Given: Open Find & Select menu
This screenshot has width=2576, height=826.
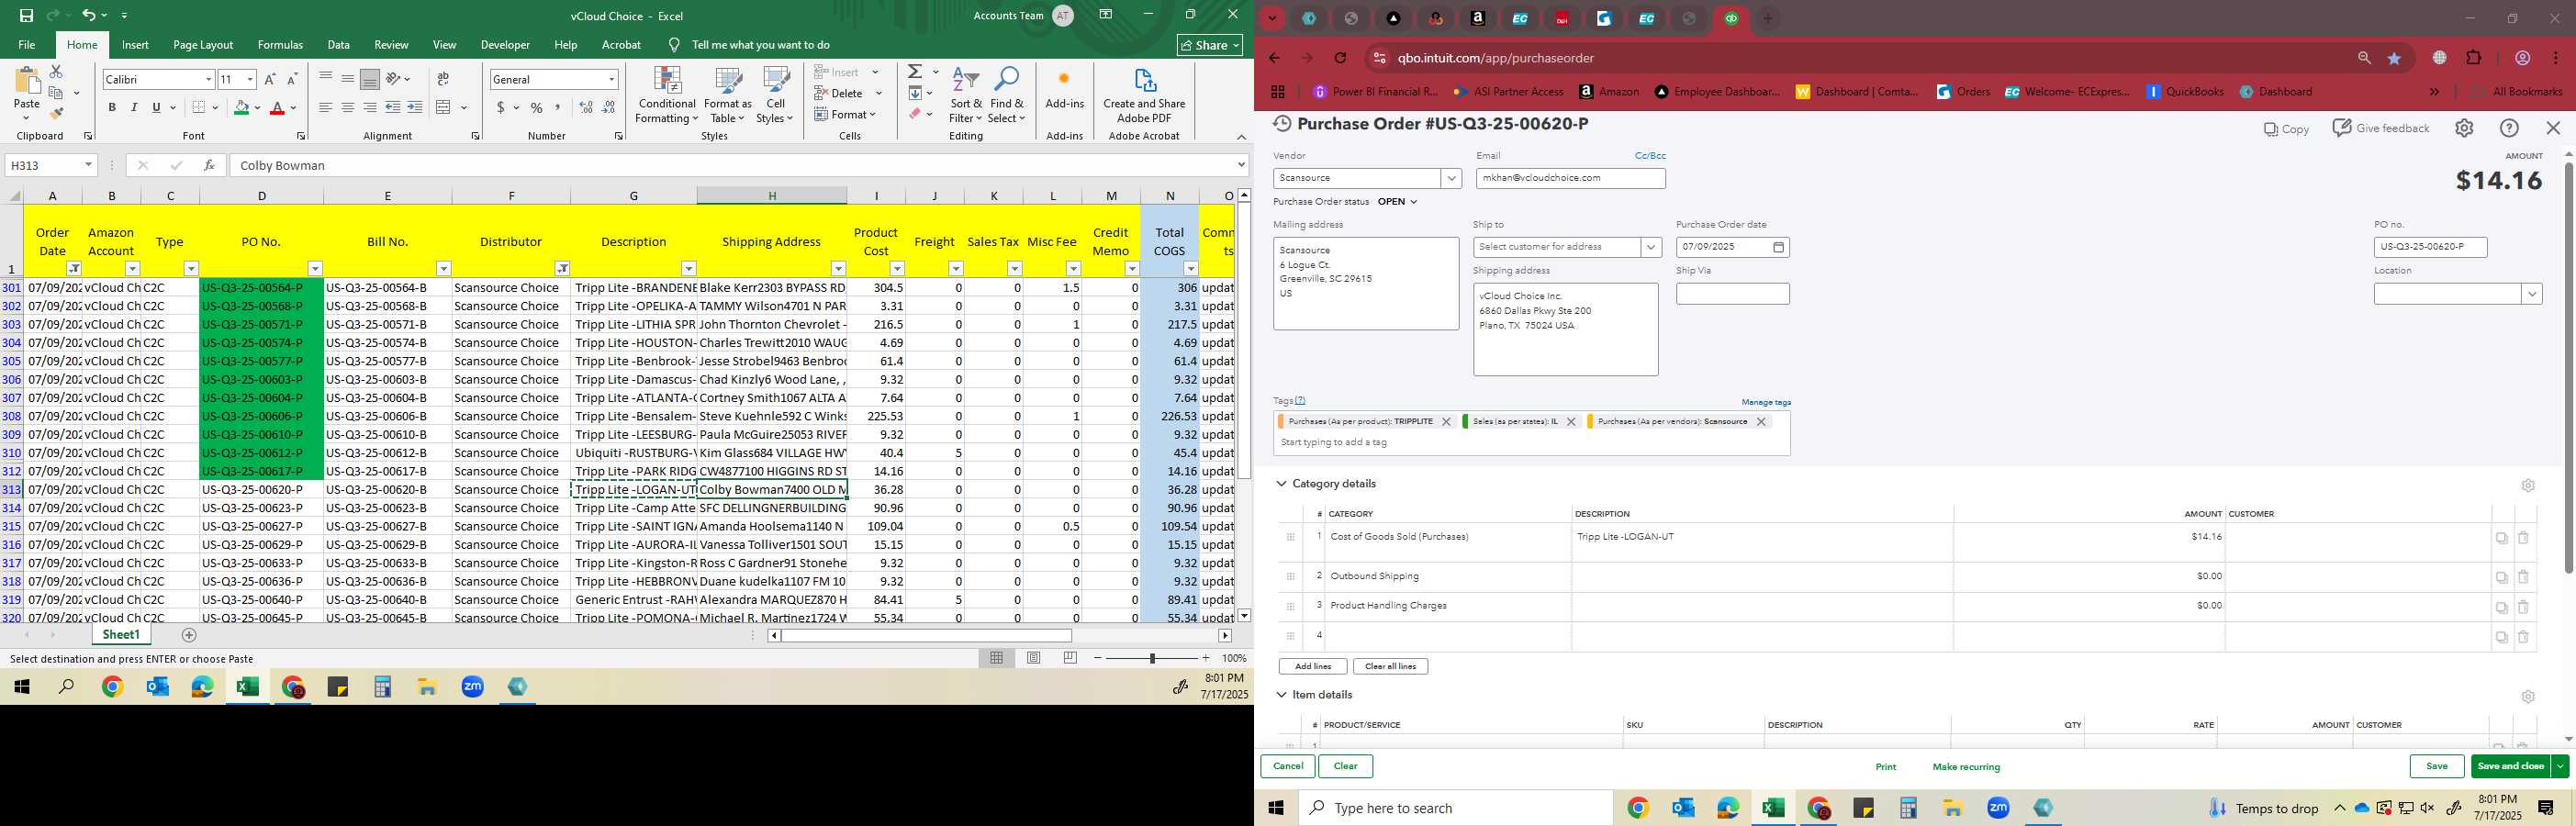Looking at the screenshot, I should (1006, 95).
